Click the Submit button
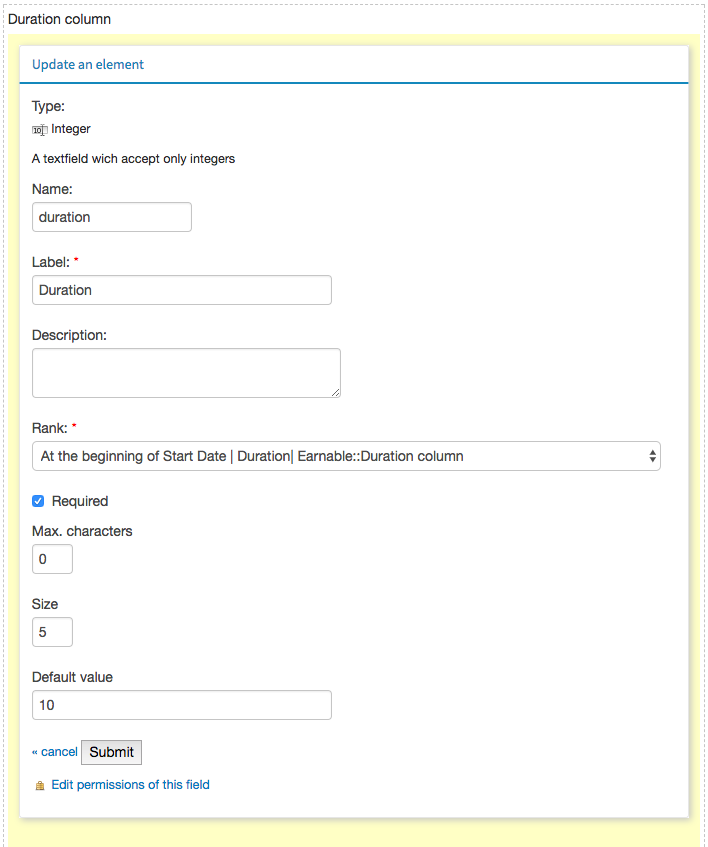The height and width of the screenshot is (847, 708). coord(111,752)
